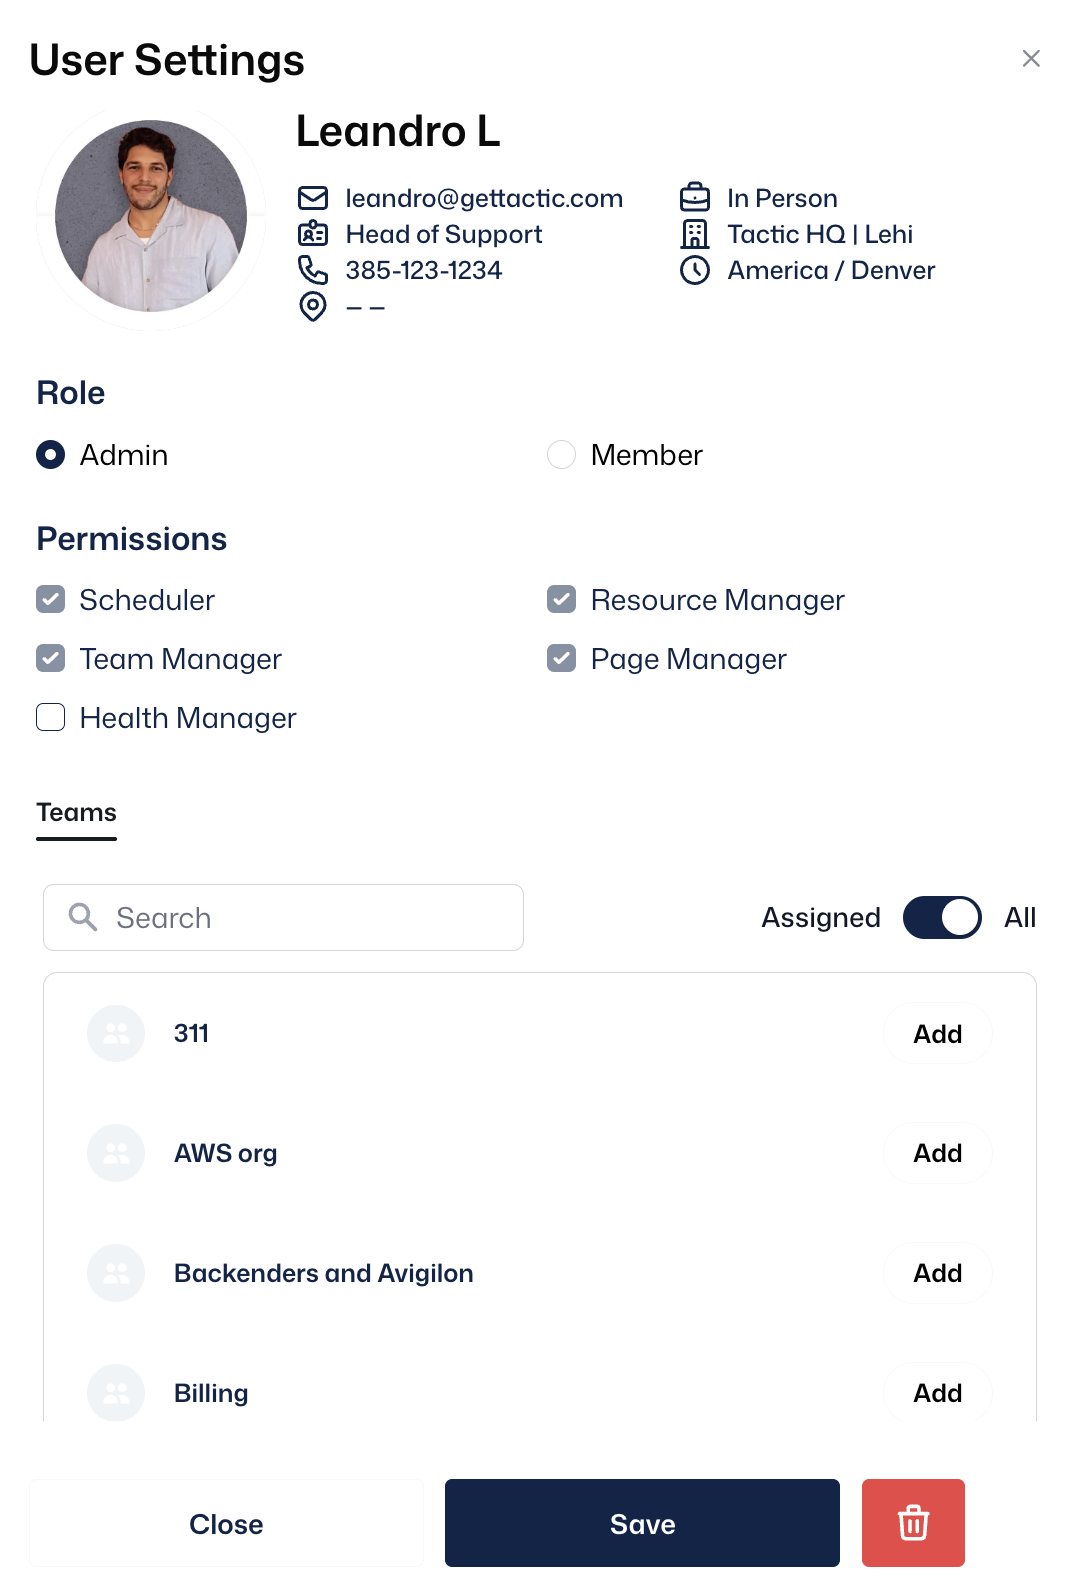This screenshot has width=1080, height=1596.
Task: Click the red trash delete button
Action: coord(913,1523)
